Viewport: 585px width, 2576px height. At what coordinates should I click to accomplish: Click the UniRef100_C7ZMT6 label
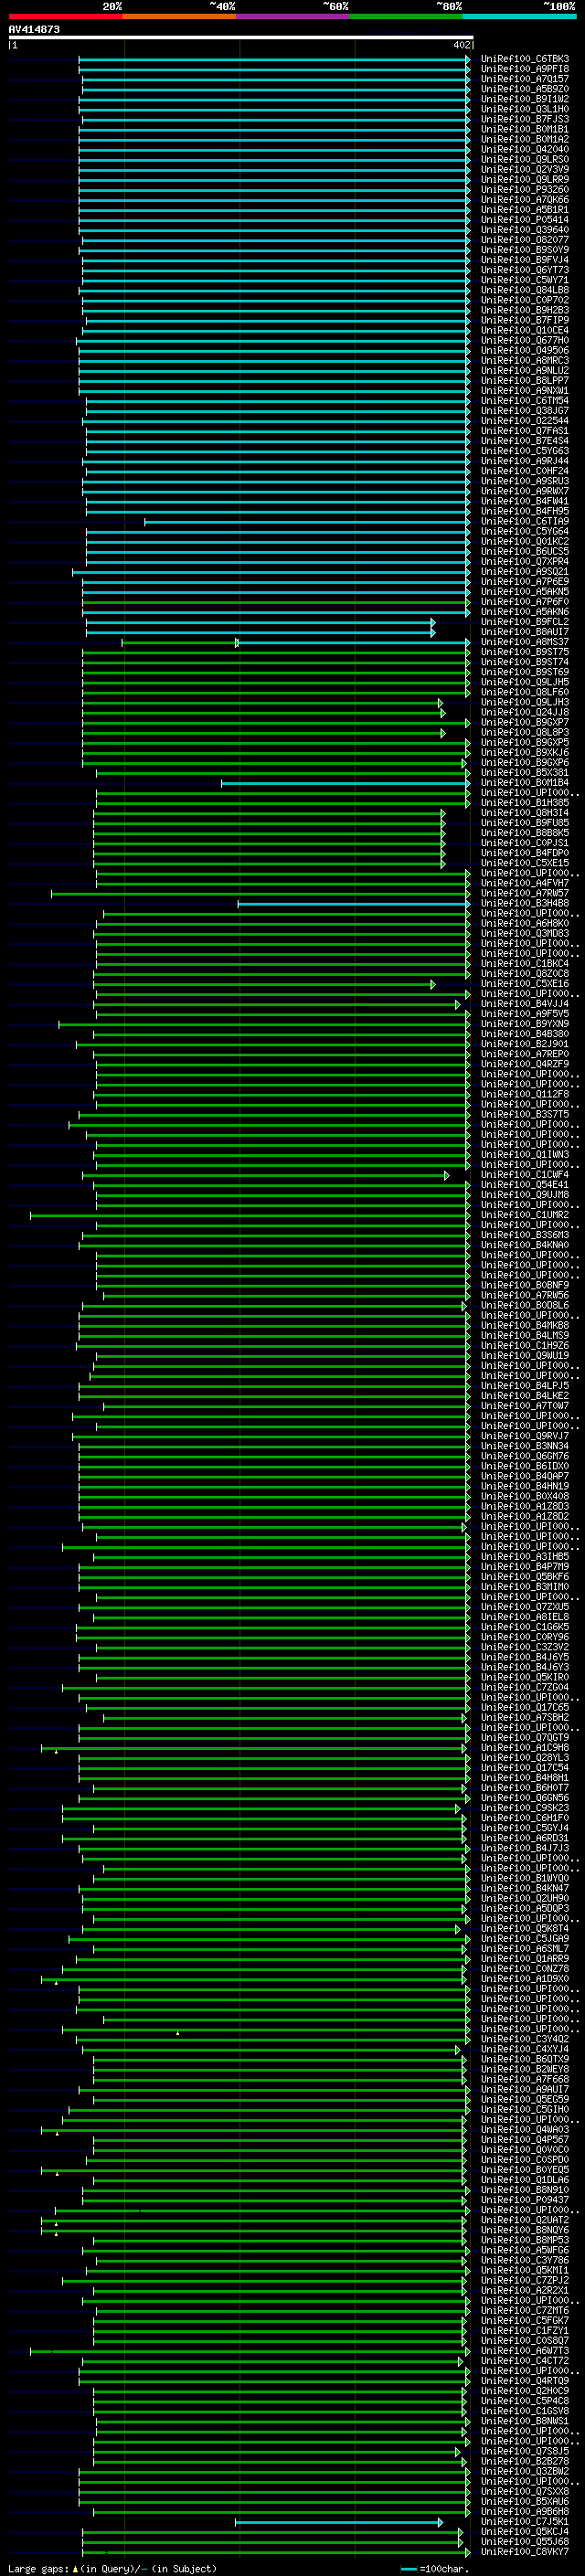coord(524,2311)
